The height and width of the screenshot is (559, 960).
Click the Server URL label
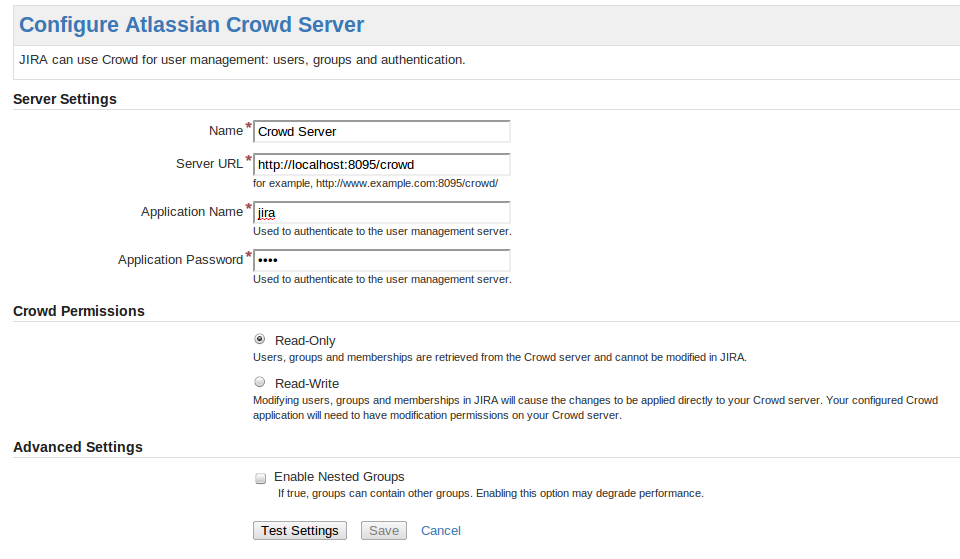point(209,163)
